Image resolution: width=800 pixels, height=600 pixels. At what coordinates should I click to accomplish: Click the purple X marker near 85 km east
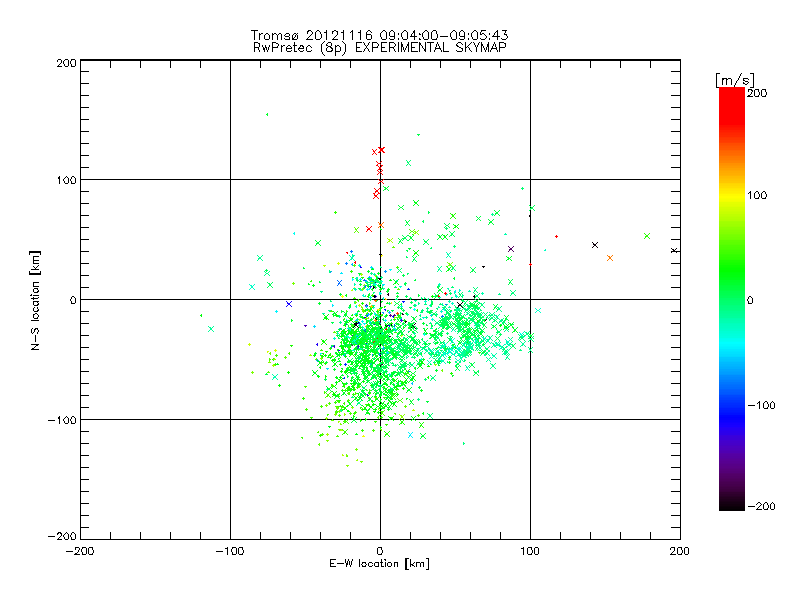pos(511,249)
